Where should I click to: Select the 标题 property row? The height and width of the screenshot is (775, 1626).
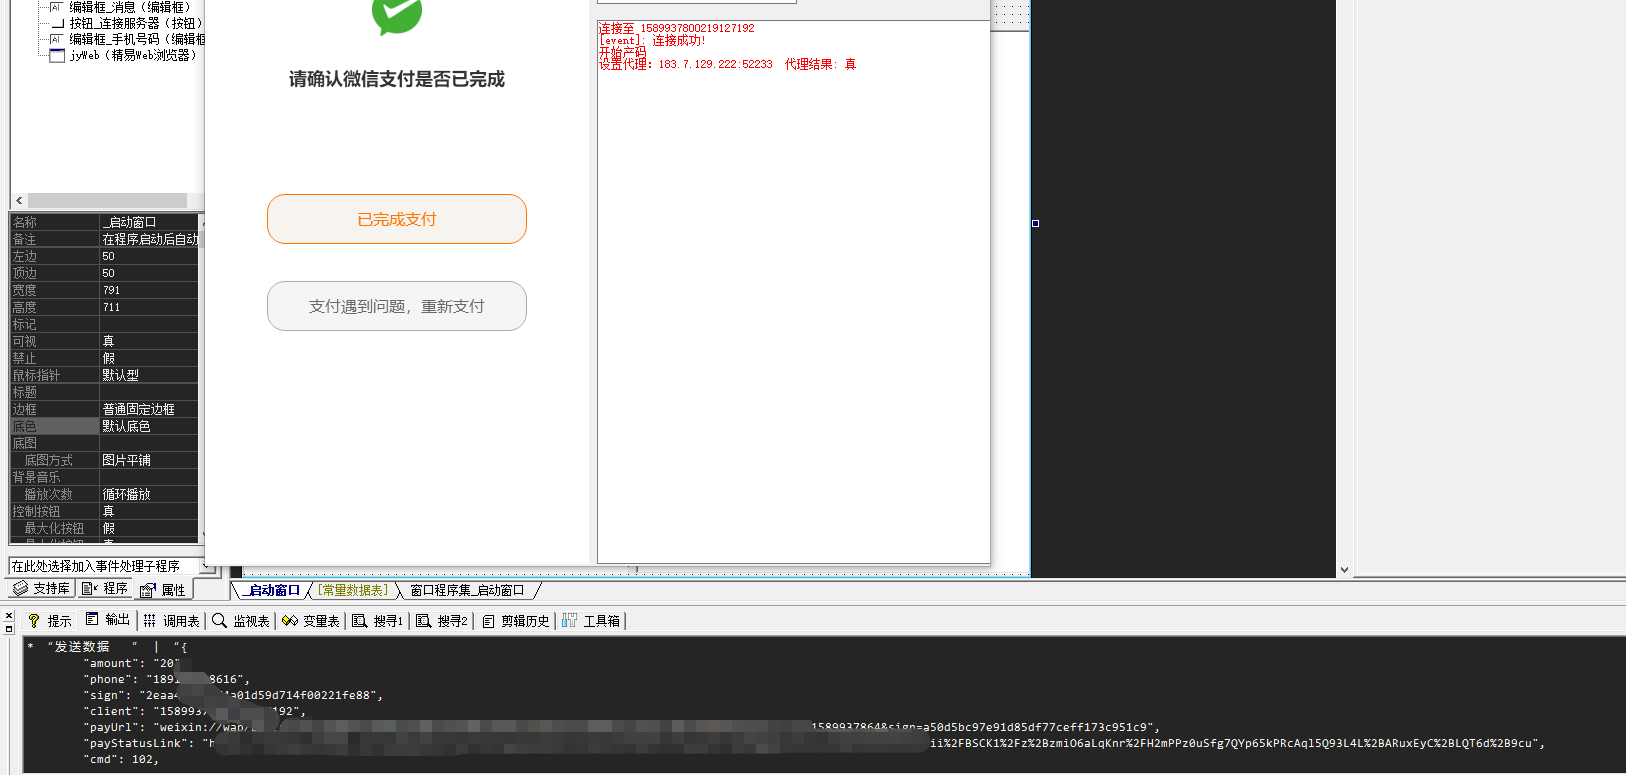[104, 392]
